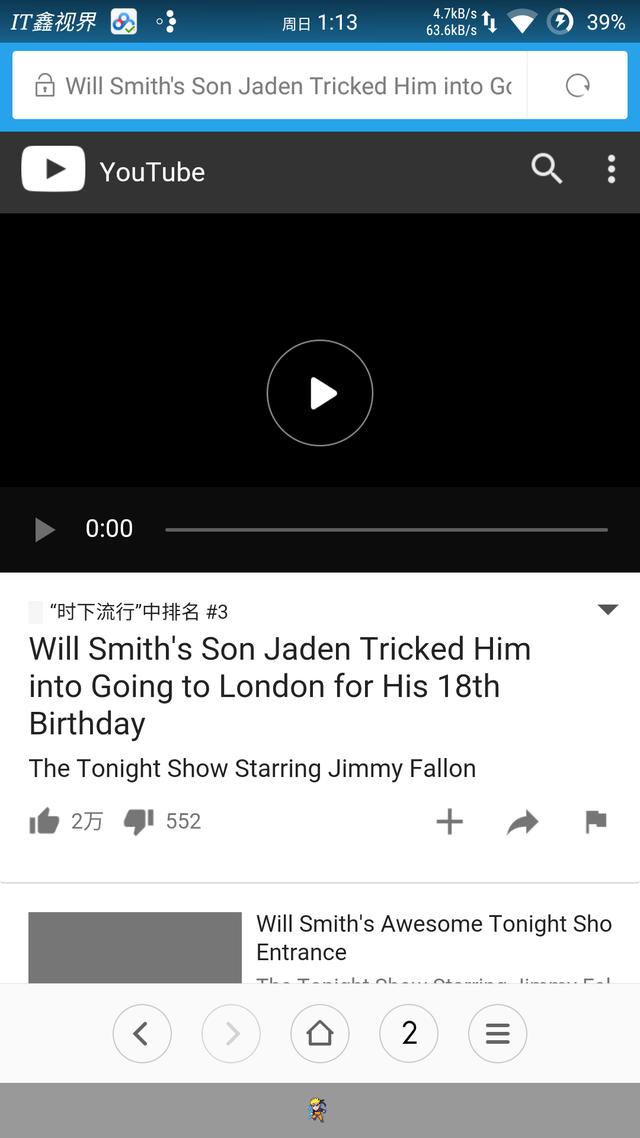Viewport: 640px width, 1138px height.
Task: Click small play button beside 0:00
Action: (44, 529)
